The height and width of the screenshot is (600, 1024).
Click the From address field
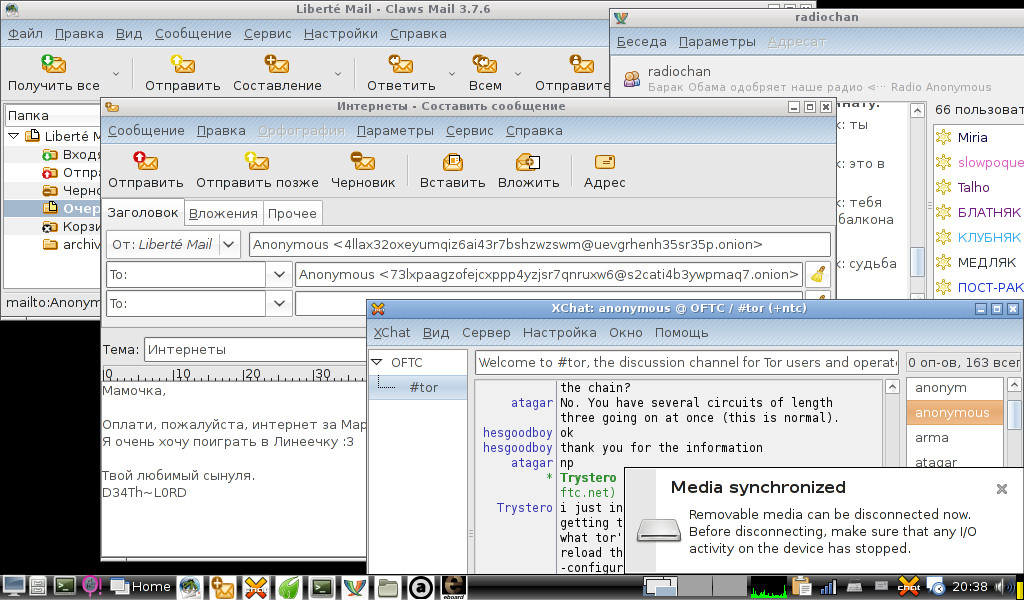click(x=540, y=245)
